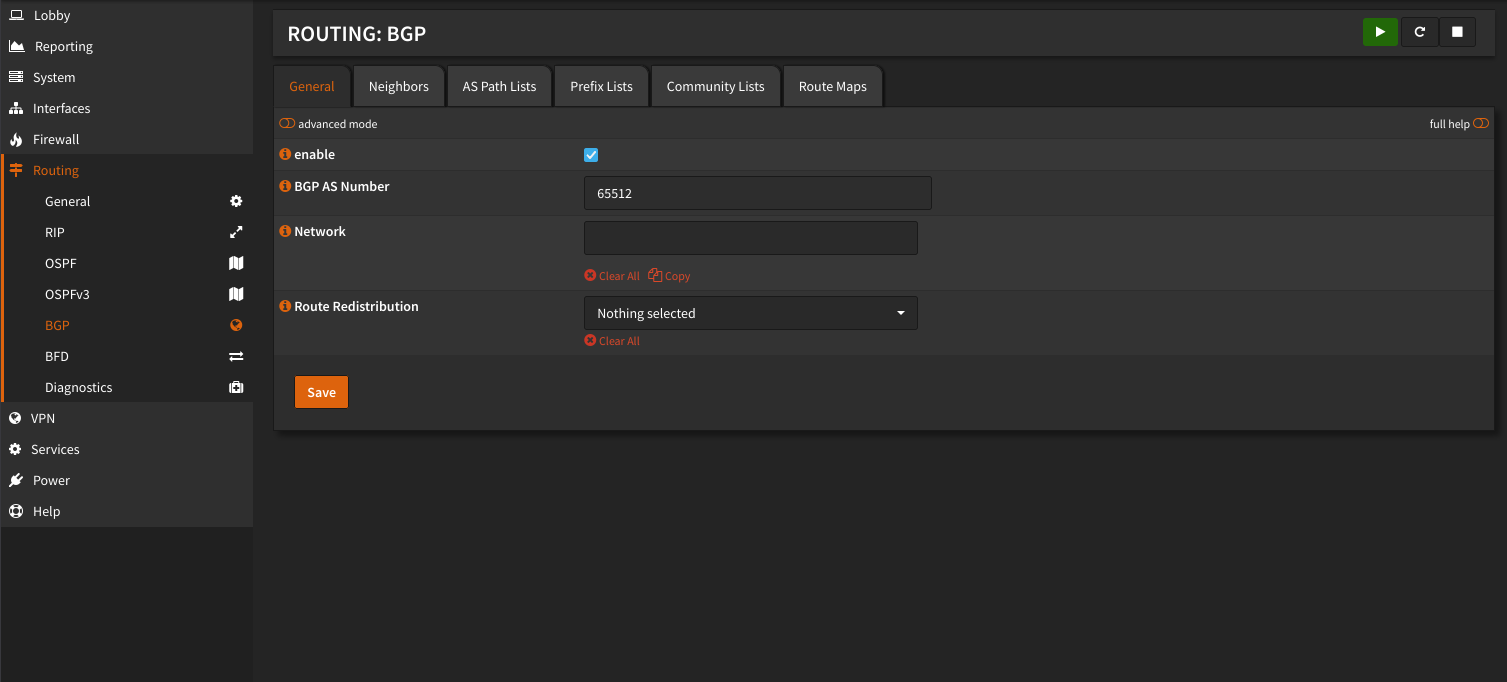Viewport: 1507px width, 682px height.
Task: Click the info icon next to Route Redistribution
Action: (x=285, y=306)
